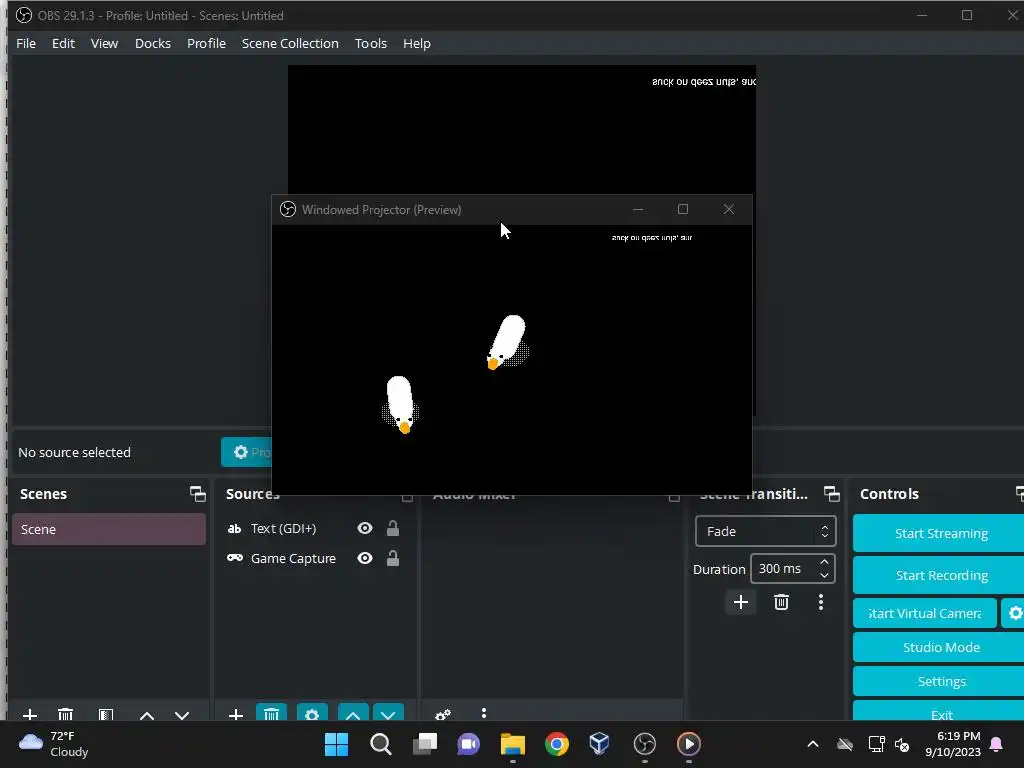Image resolution: width=1024 pixels, height=768 pixels.
Task: Decrease transition duration with down arrow
Action: 824,575
